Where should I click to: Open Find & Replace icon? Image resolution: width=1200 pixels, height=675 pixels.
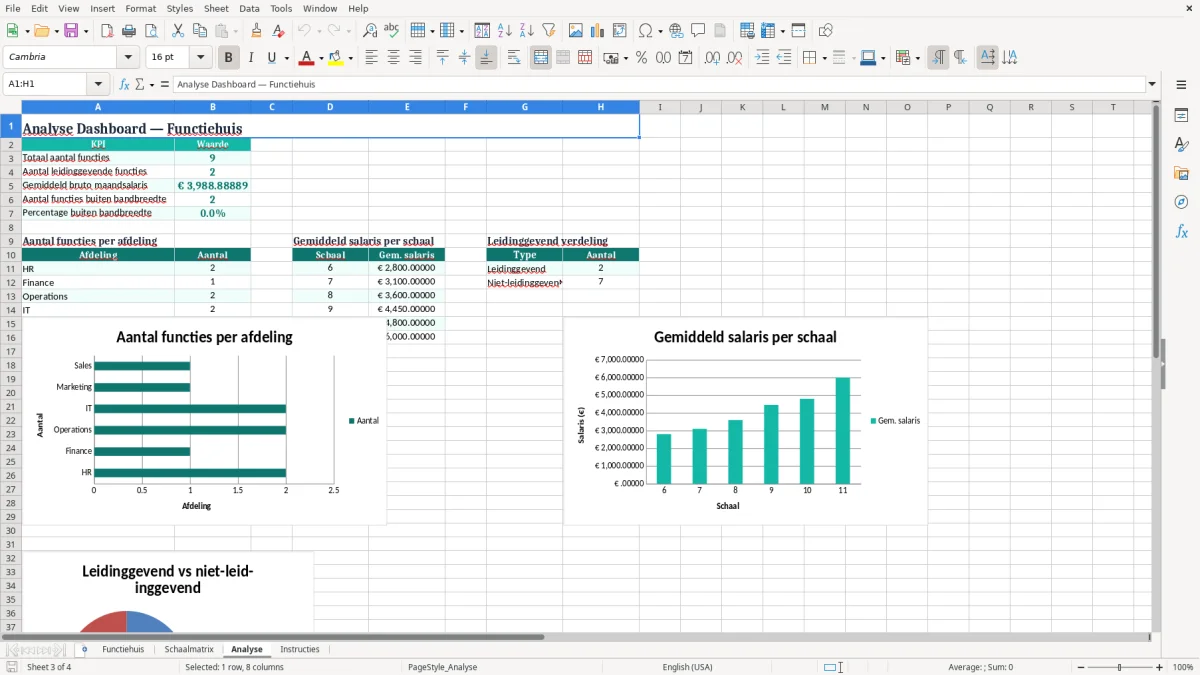click(370, 31)
